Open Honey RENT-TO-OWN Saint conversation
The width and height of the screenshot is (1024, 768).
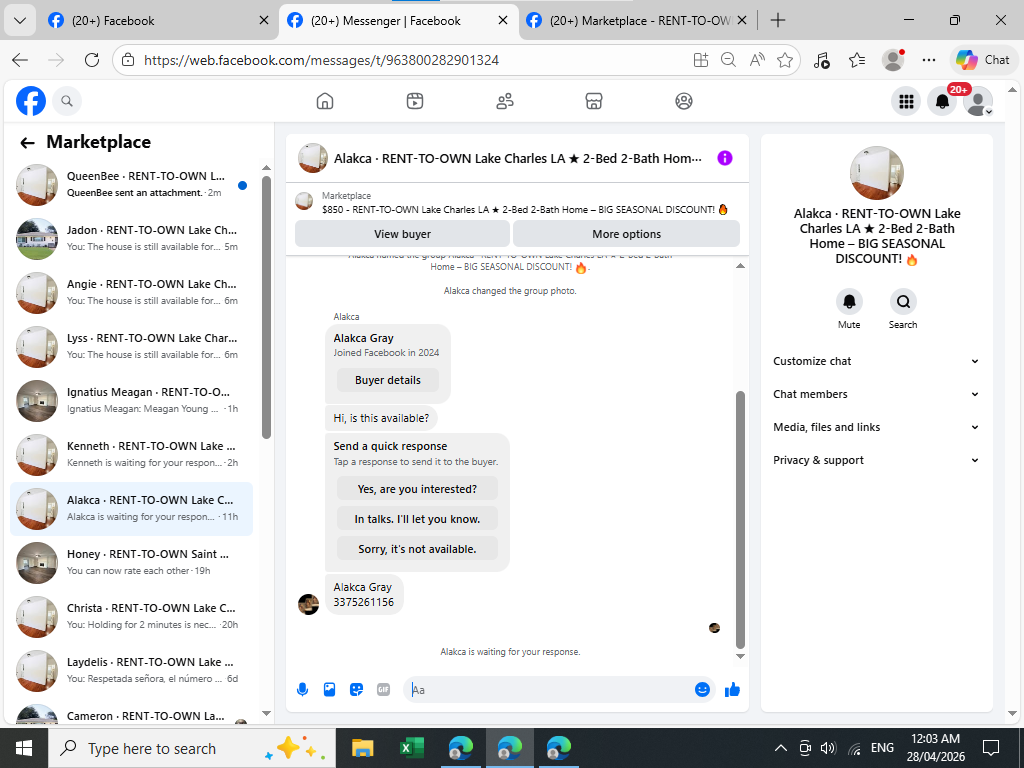[131, 563]
